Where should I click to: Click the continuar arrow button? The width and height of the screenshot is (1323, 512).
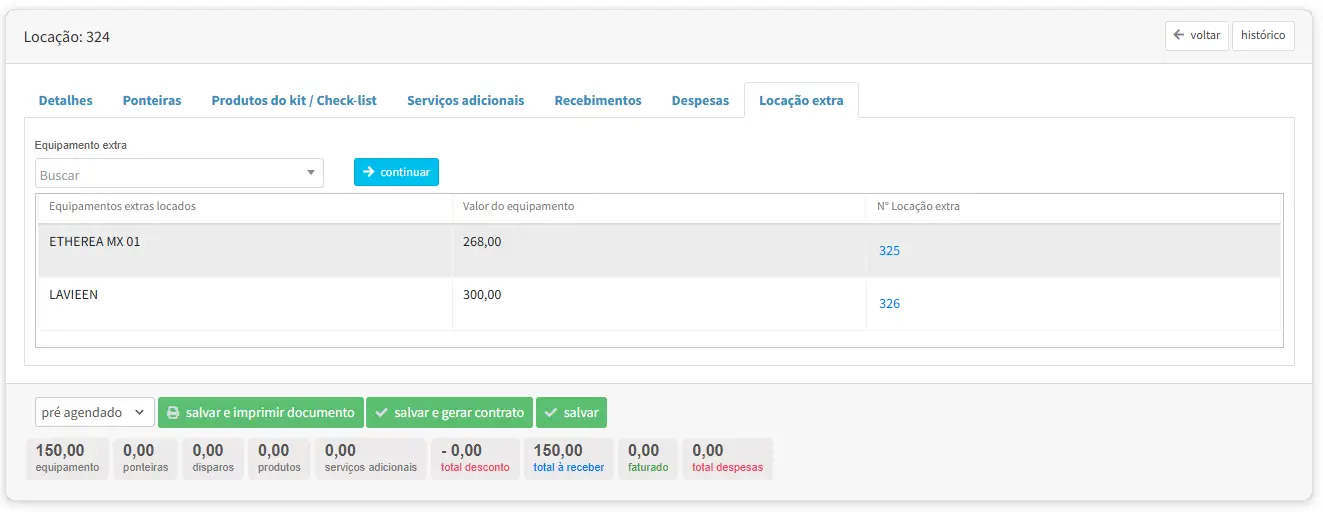click(396, 172)
